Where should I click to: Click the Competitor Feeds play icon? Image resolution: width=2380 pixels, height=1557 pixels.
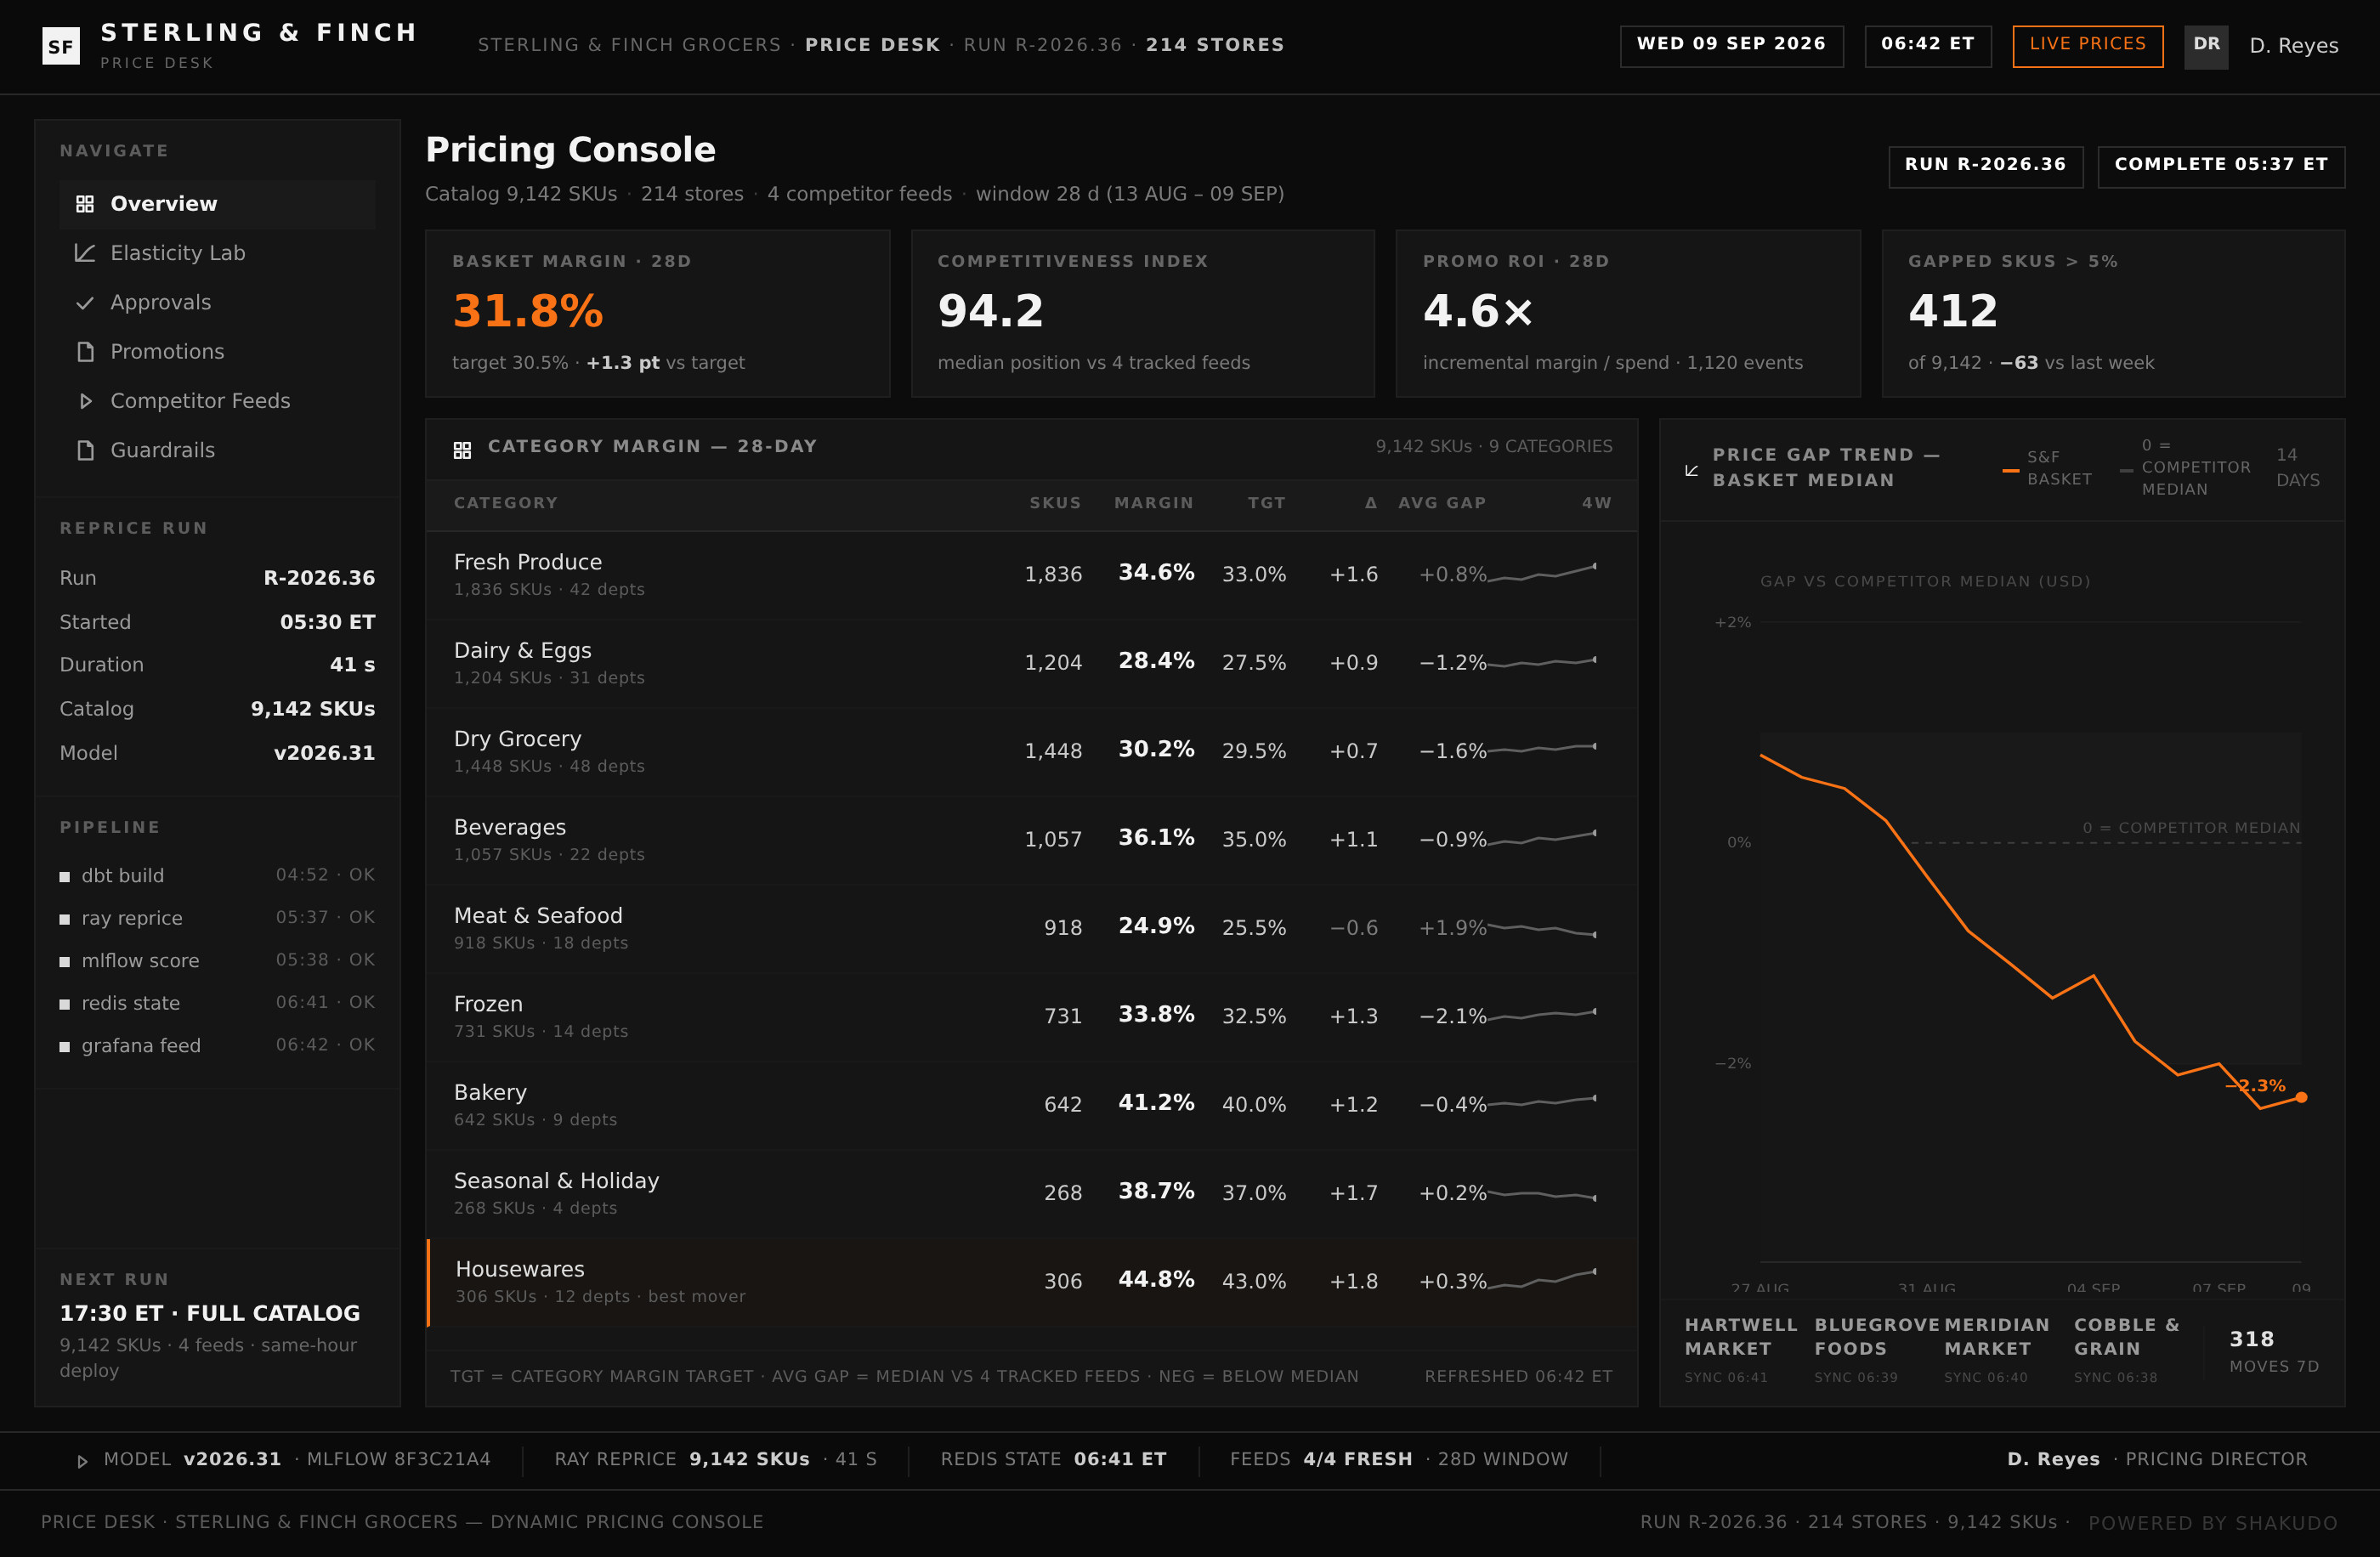coord(85,401)
